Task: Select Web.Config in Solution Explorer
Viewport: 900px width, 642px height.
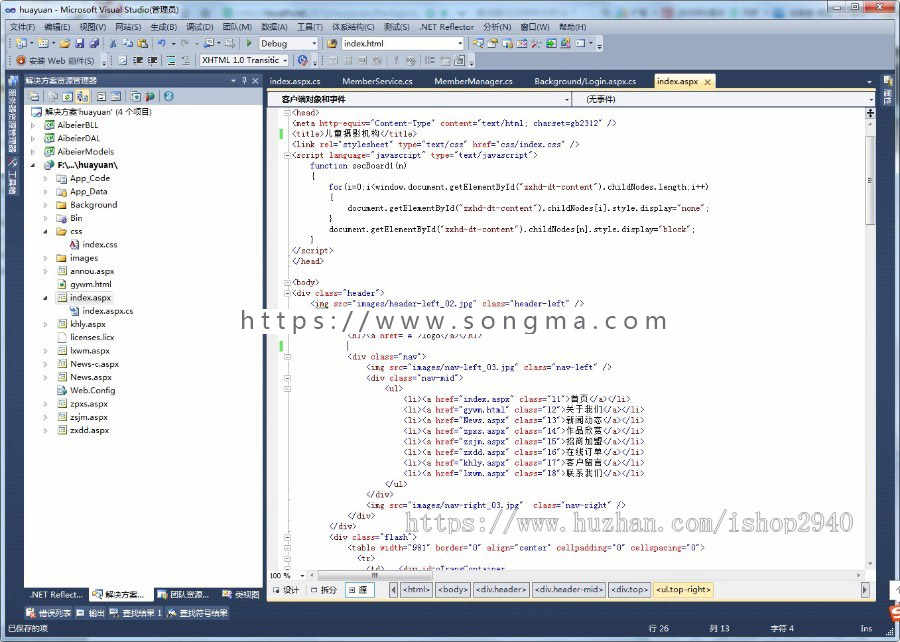Action: pos(92,391)
